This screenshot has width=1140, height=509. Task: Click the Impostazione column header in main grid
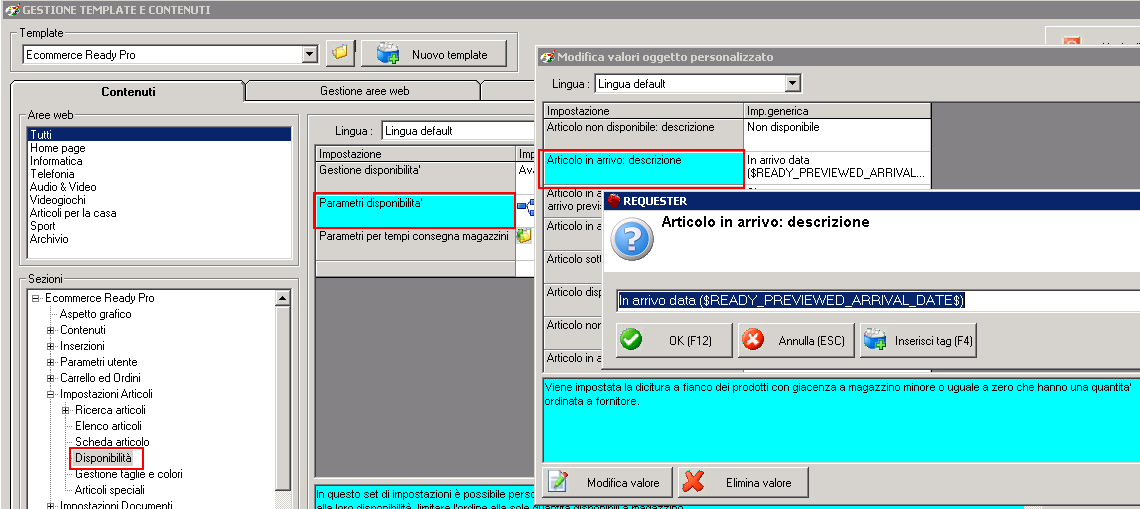click(x=416, y=154)
